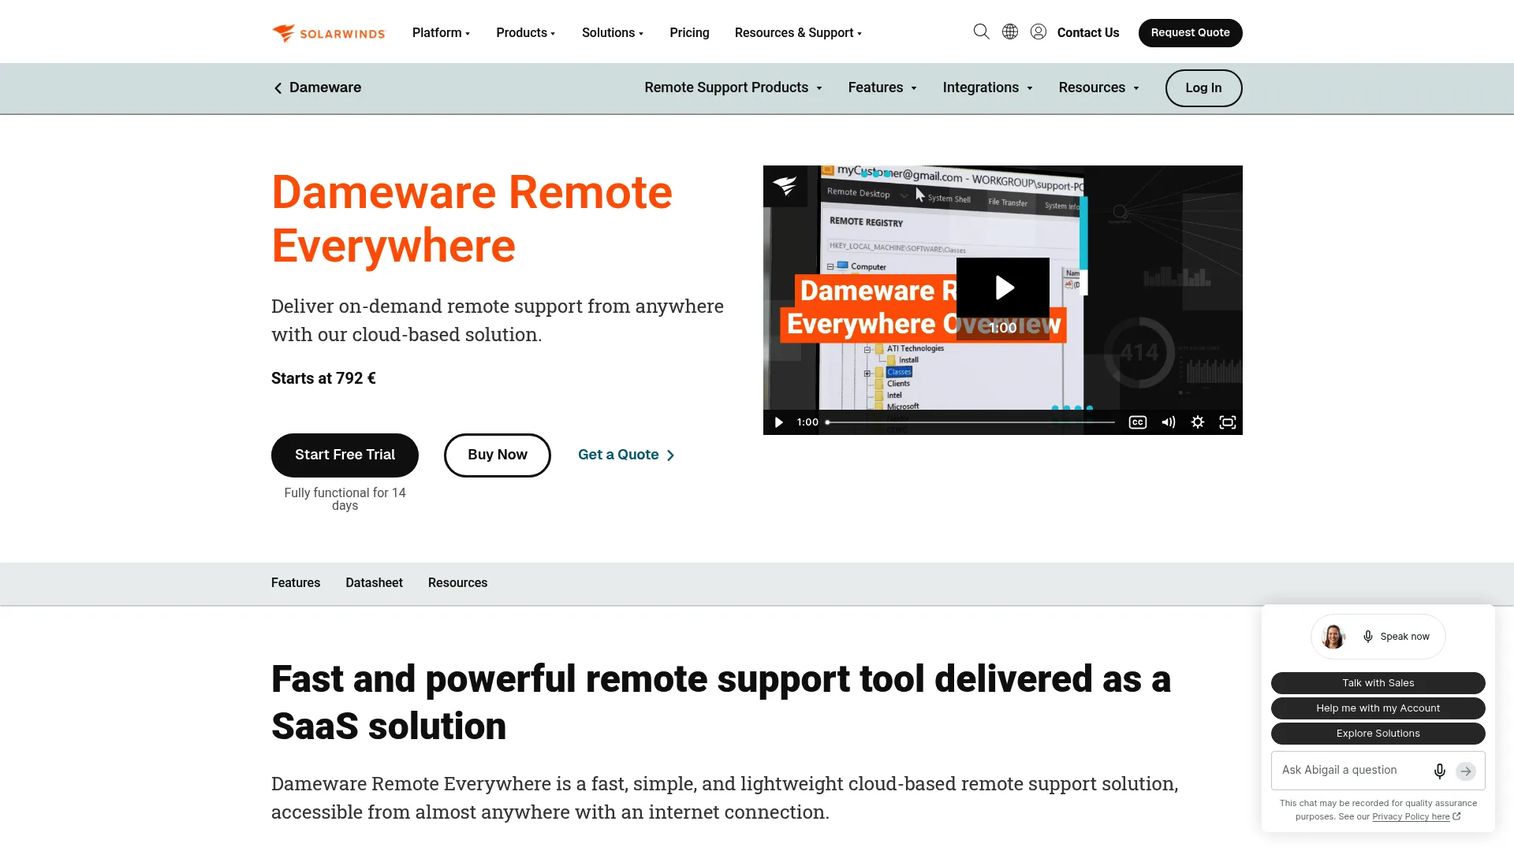The height and width of the screenshot is (851, 1514).
Task: Go to the Pricing page
Action: pos(689,33)
